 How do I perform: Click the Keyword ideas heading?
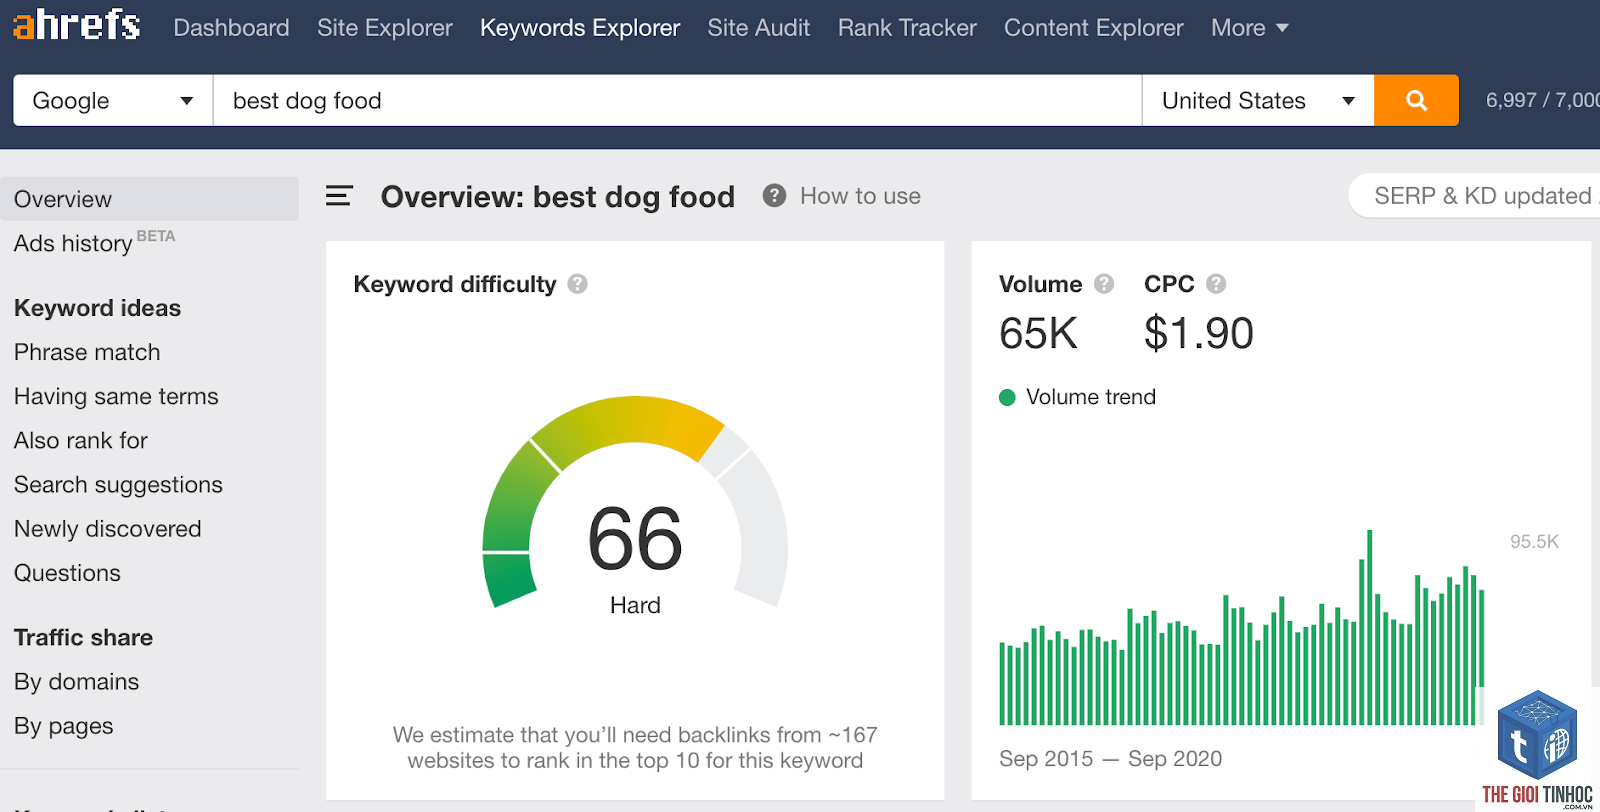tap(97, 308)
